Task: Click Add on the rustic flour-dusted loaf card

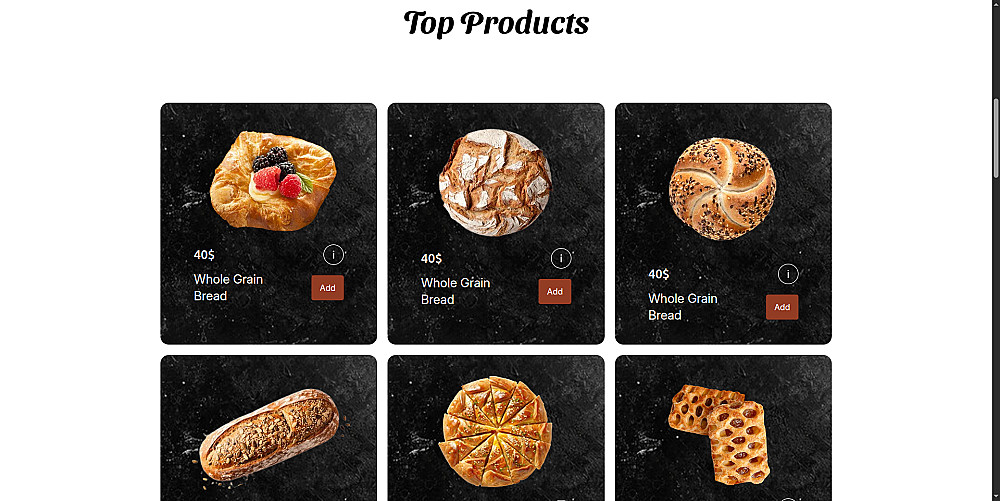Action: point(555,291)
